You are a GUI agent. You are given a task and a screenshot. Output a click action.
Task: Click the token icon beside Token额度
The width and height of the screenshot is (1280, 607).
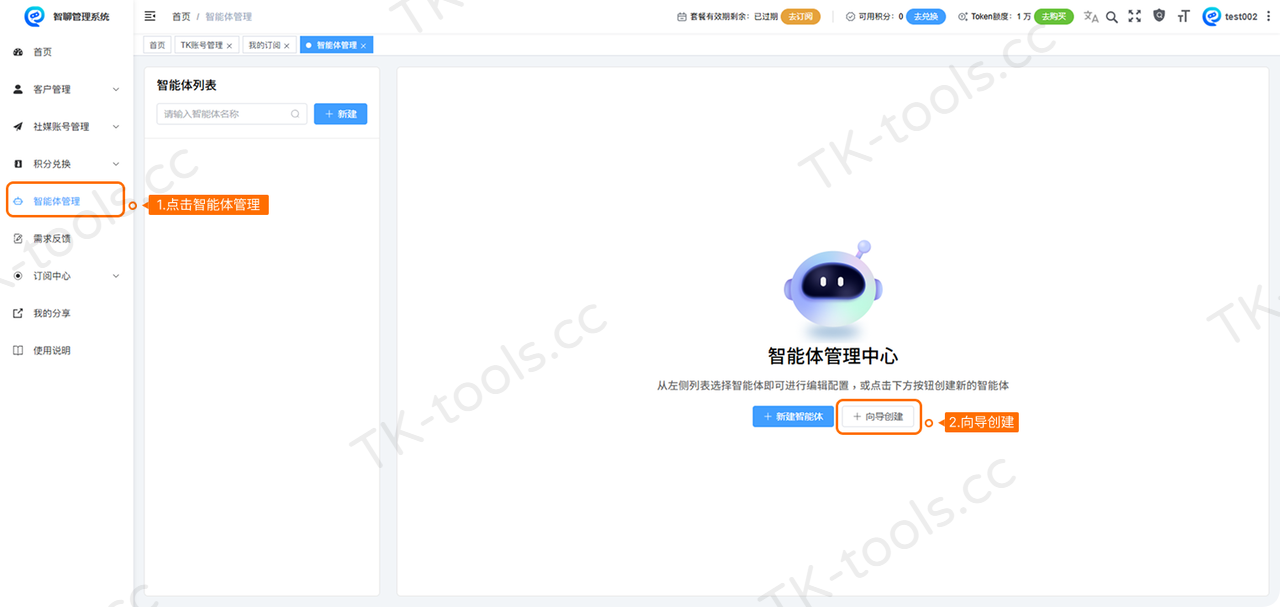click(x=962, y=17)
